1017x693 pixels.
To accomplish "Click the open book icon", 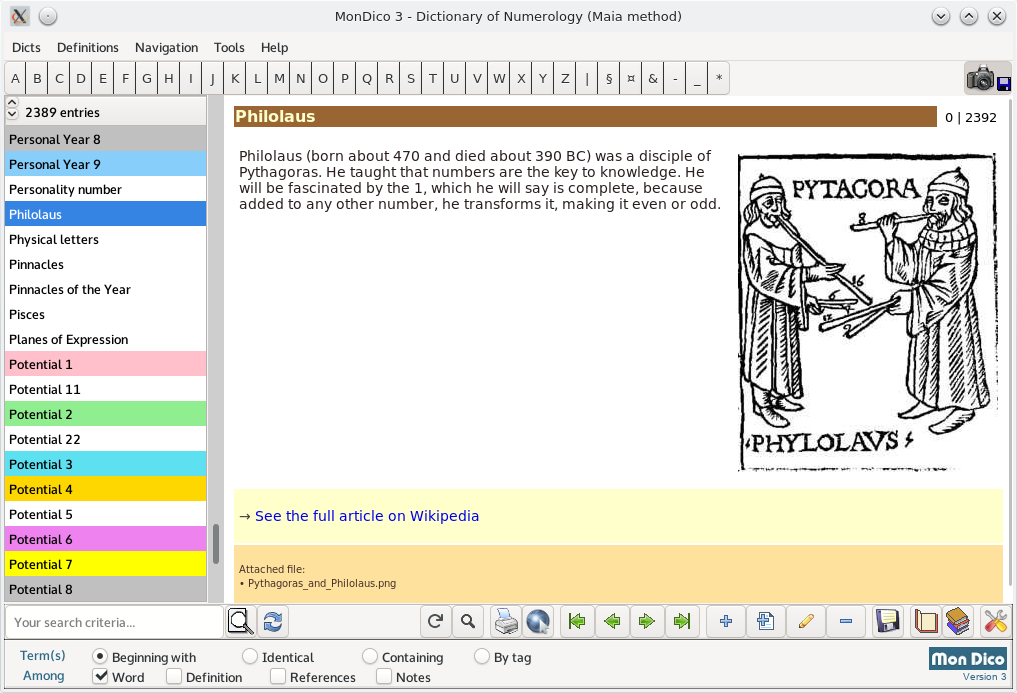I will tap(926, 622).
